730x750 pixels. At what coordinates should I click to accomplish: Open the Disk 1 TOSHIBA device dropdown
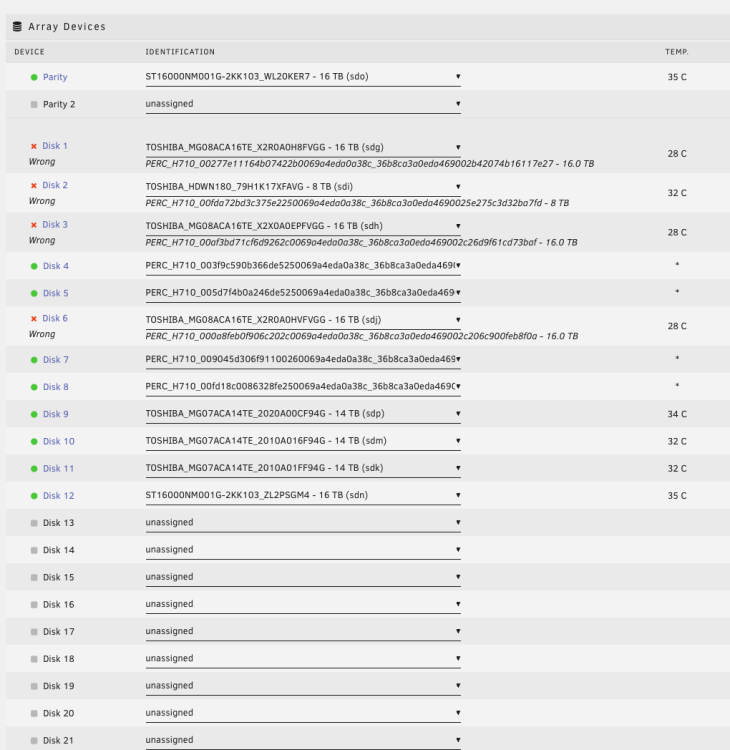tap(303, 147)
